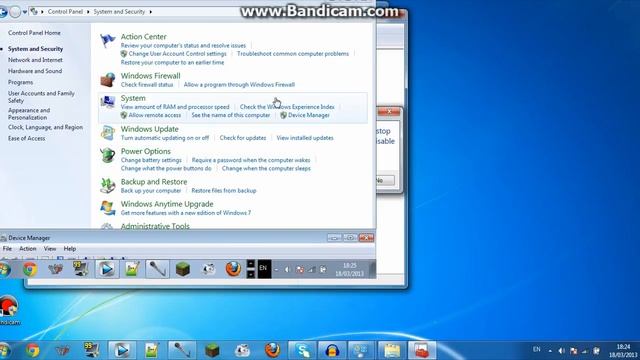This screenshot has width=640, height=360.
Task: Open the yellow folder Explorer taskbar icon
Action: (392, 350)
